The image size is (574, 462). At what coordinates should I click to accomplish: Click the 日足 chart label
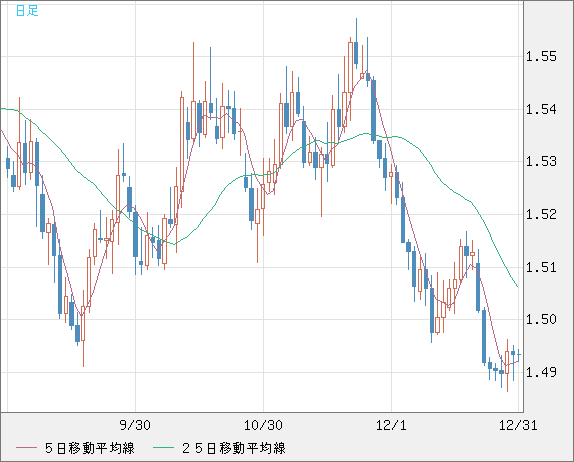pyautogui.click(x=27, y=11)
